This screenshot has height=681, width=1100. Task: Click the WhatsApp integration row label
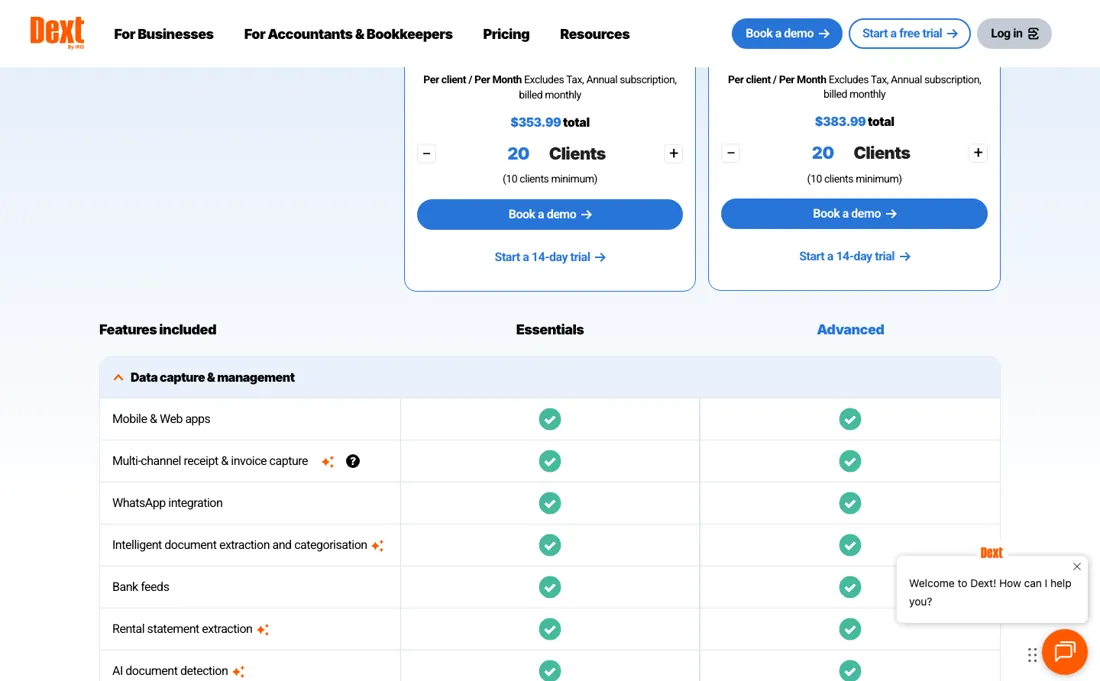click(x=168, y=503)
